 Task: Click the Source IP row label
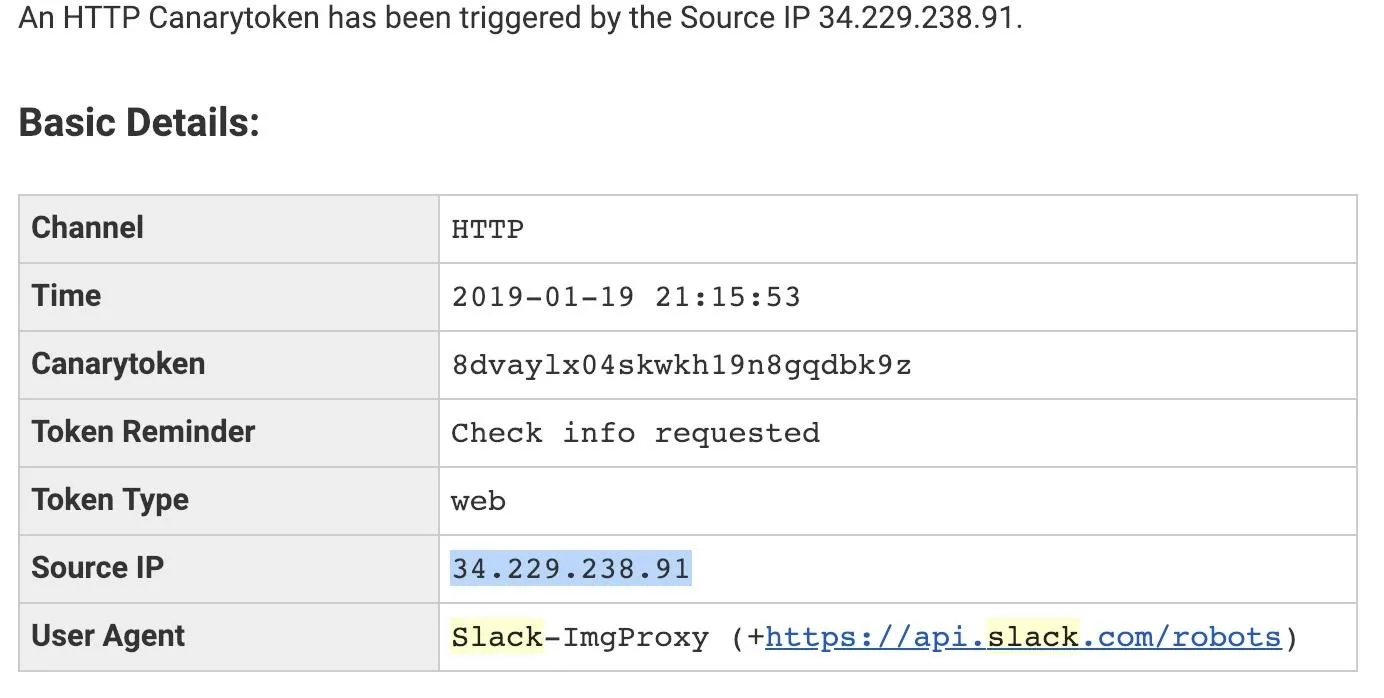click(97, 568)
